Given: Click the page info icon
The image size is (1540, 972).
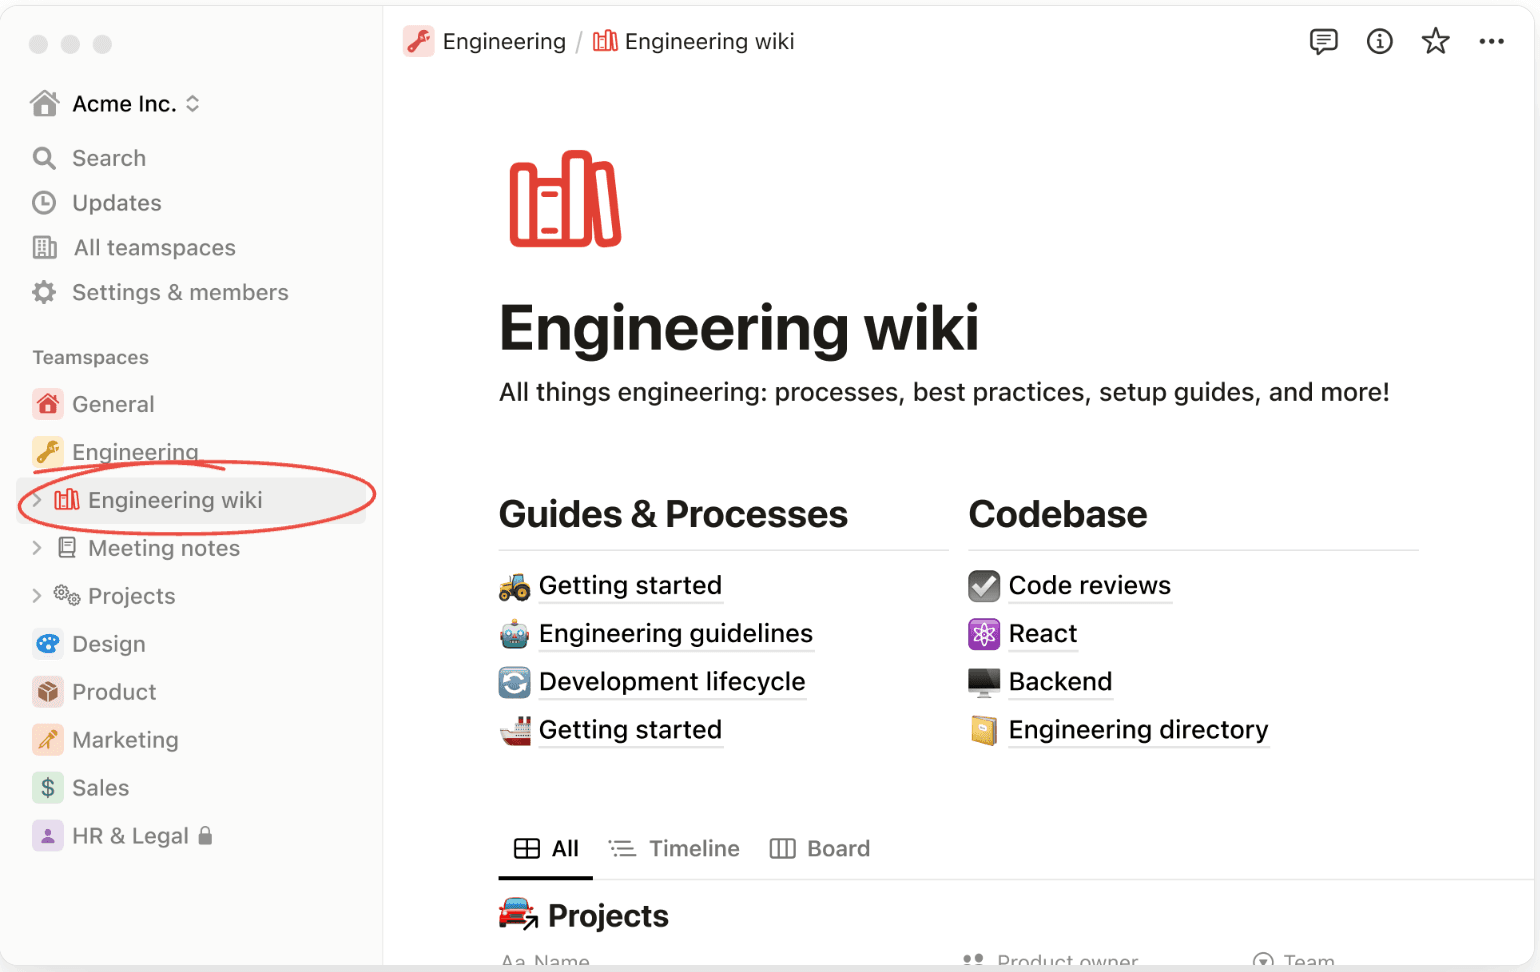Looking at the screenshot, I should [x=1379, y=42].
